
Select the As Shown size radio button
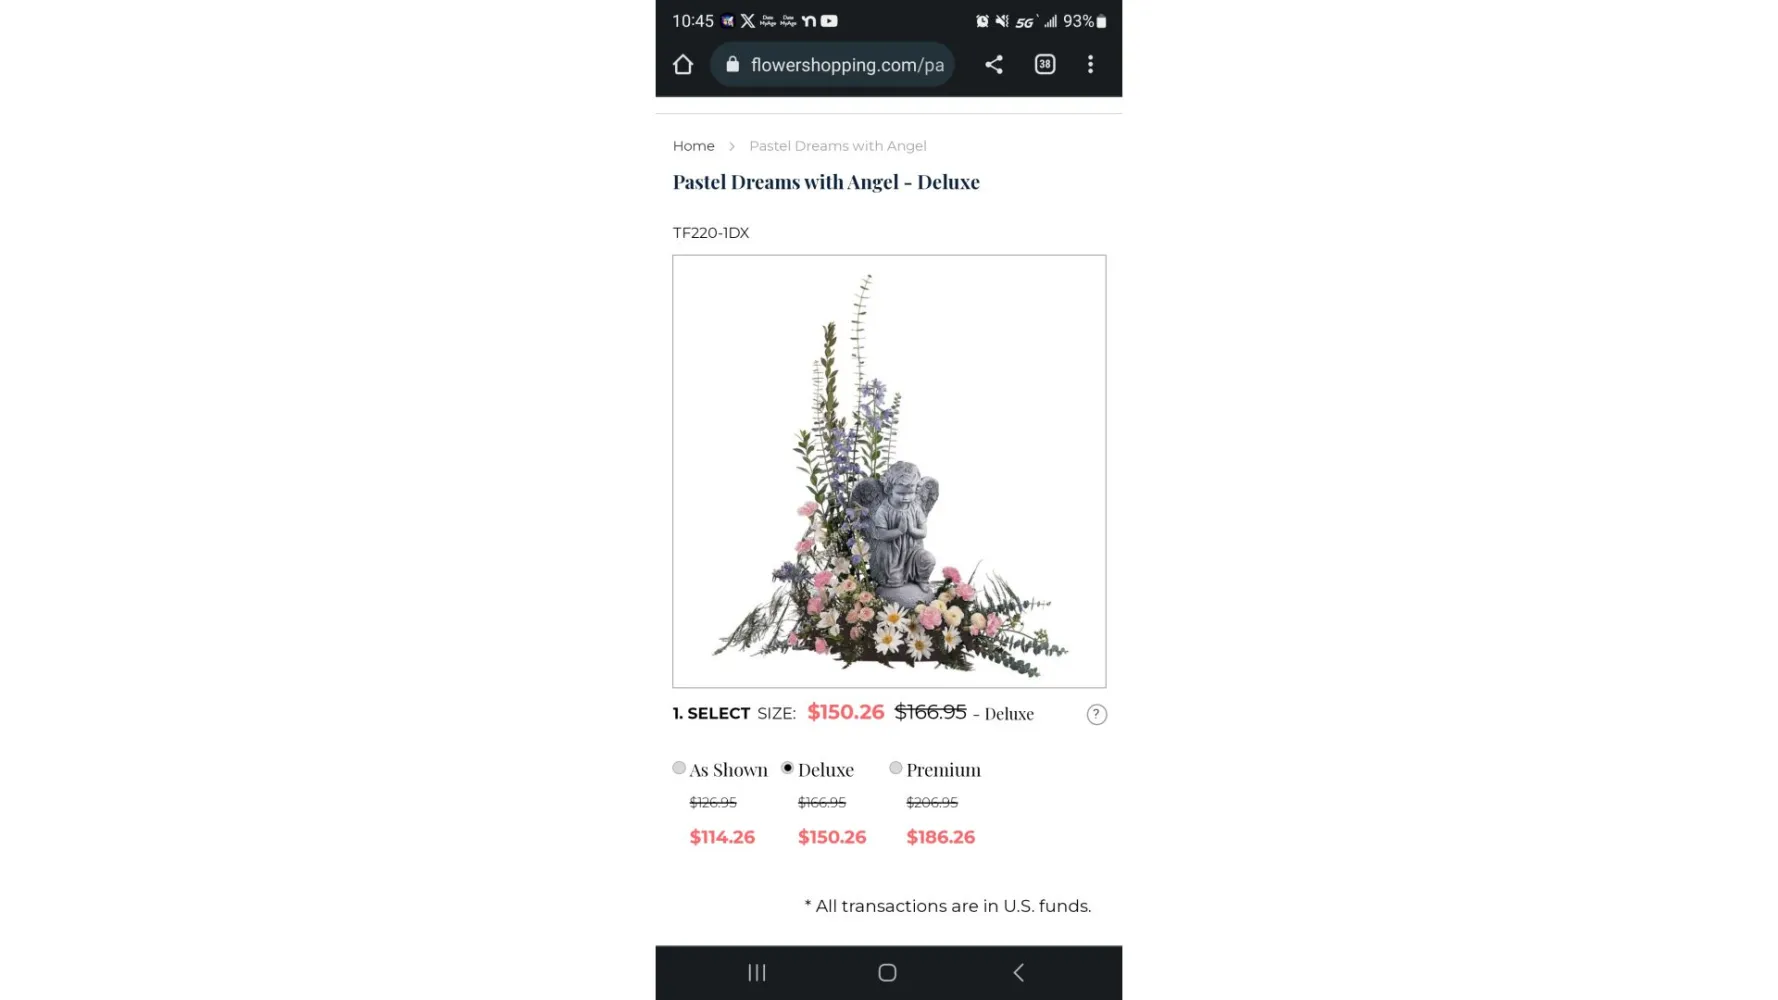point(679,768)
